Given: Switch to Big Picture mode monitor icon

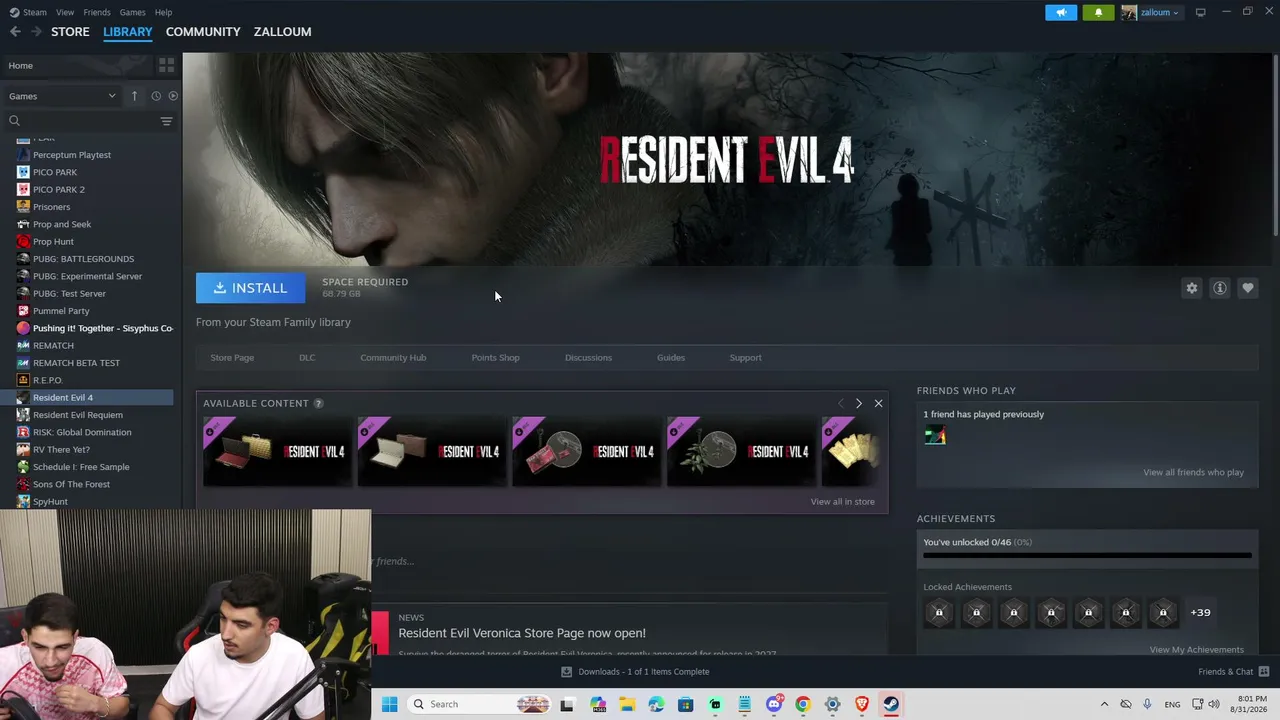Looking at the screenshot, I should [x=1200, y=12].
